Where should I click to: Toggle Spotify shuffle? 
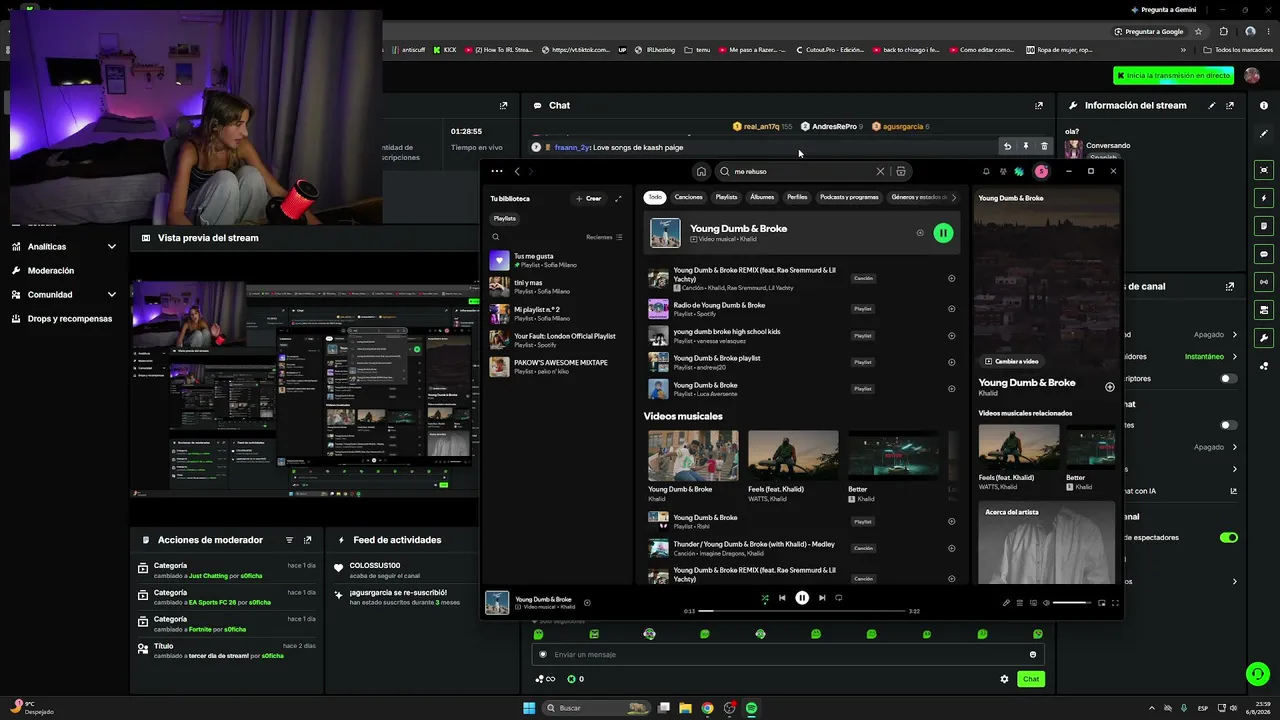(765, 598)
